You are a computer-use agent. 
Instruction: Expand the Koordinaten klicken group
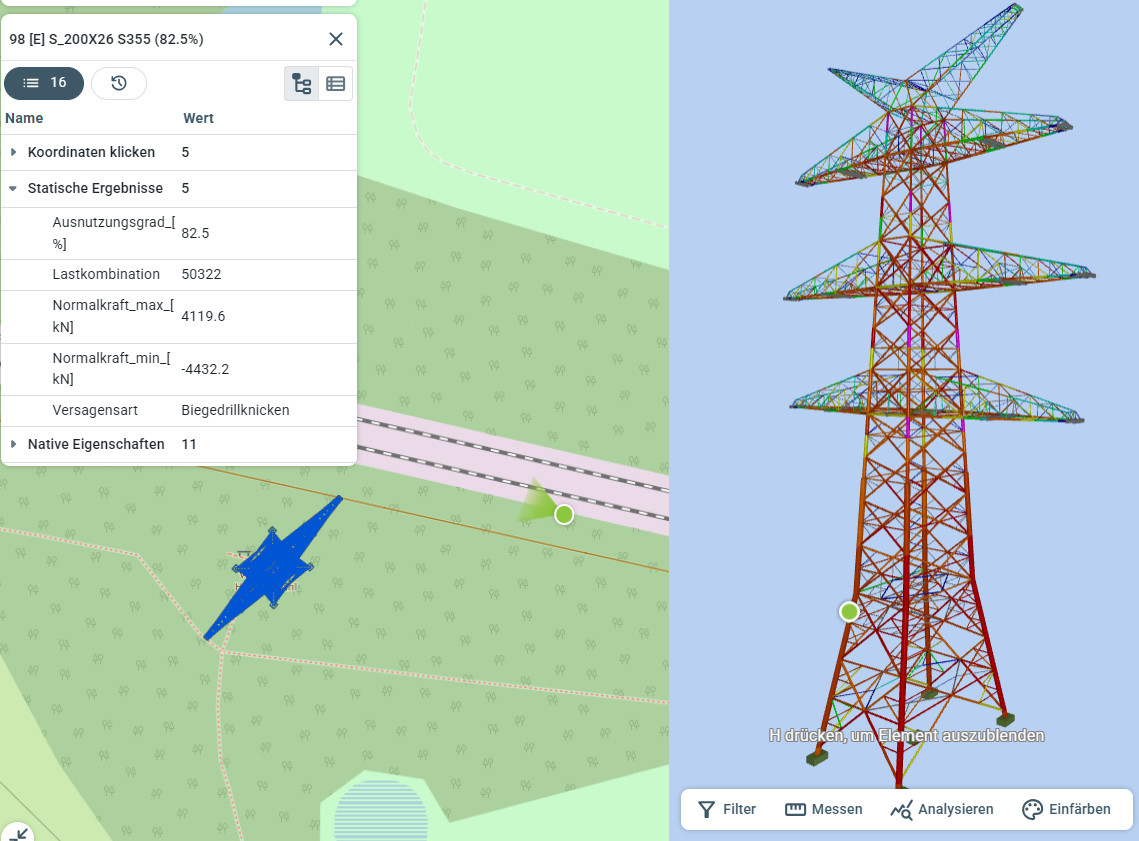coord(14,152)
